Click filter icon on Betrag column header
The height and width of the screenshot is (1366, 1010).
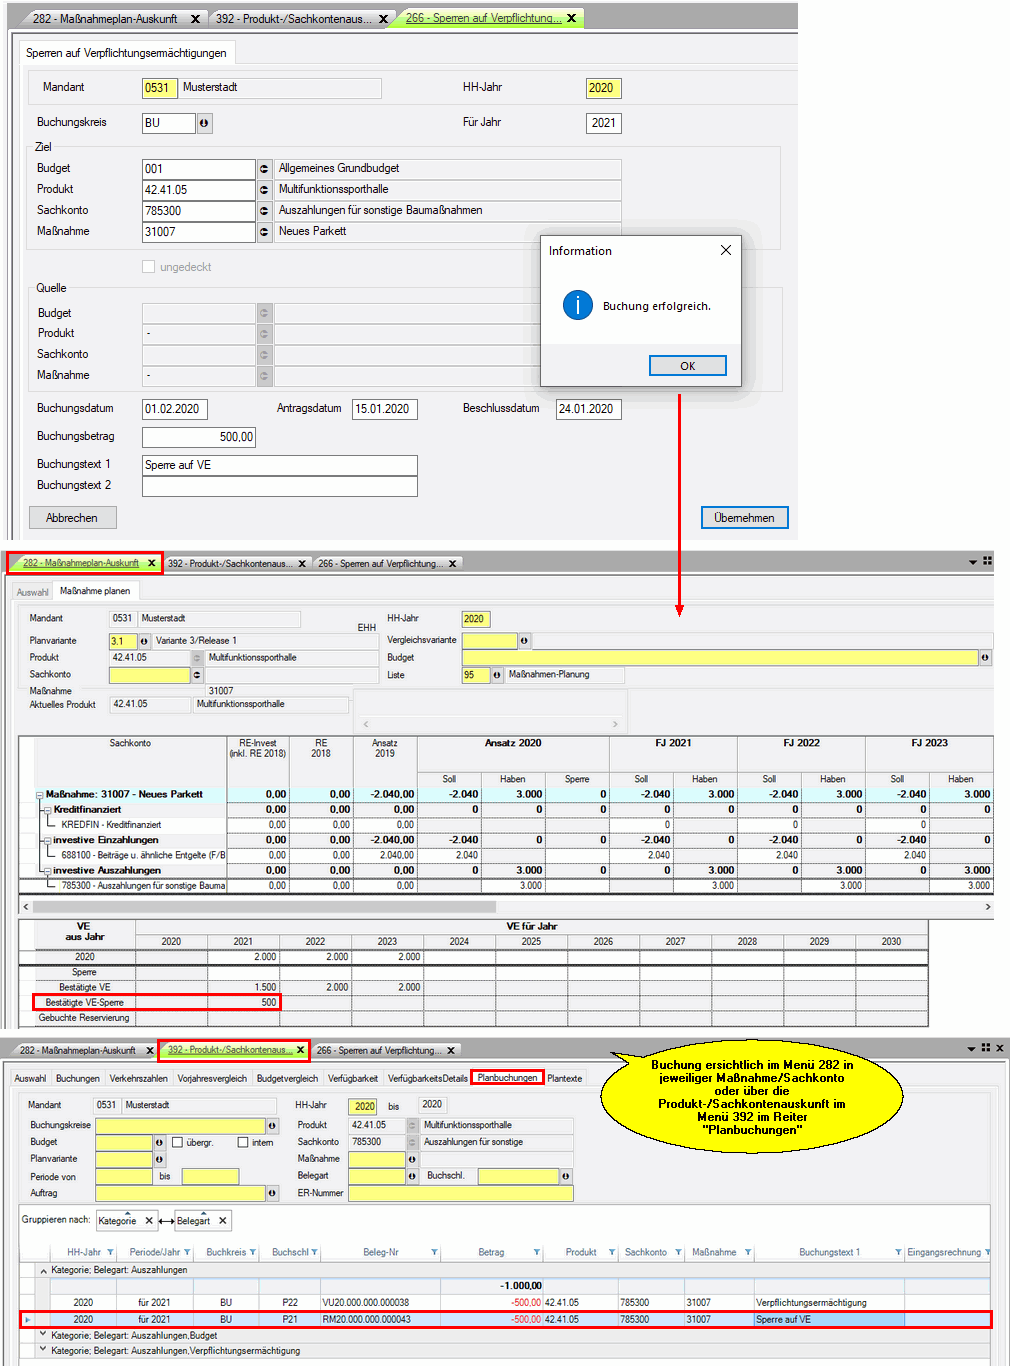click(x=536, y=1252)
